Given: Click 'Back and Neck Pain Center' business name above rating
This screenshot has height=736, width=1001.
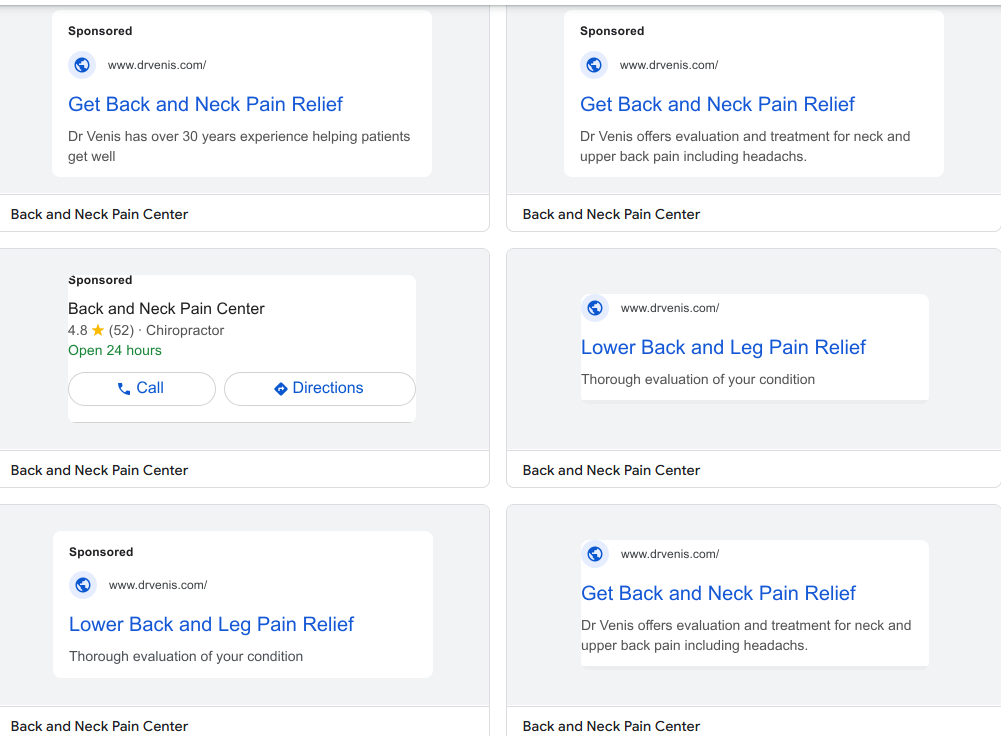Looking at the screenshot, I should [166, 309].
